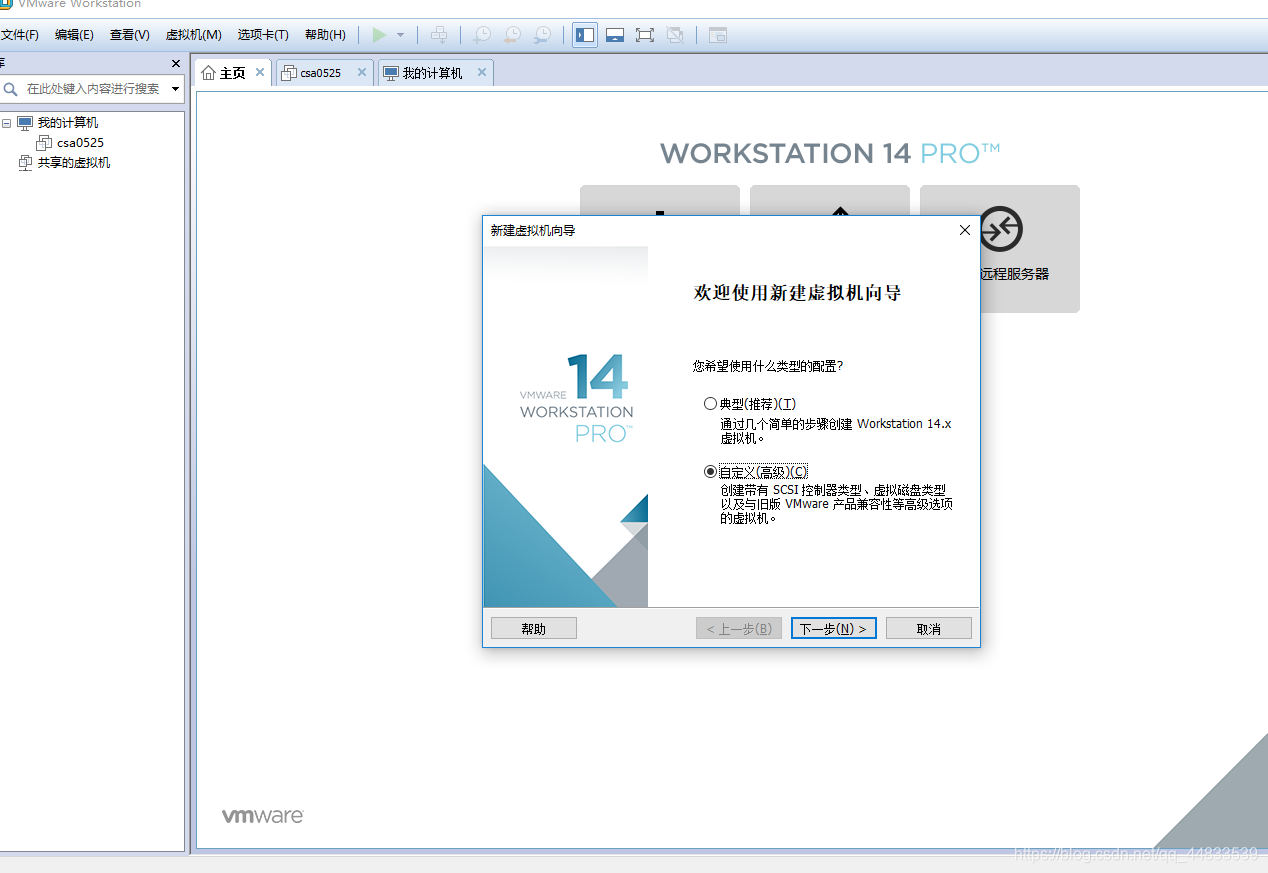Select 我的计算机 in the library tree
Image resolution: width=1268 pixels, height=873 pixels.
pyautogui.click(x=68, y=123)
